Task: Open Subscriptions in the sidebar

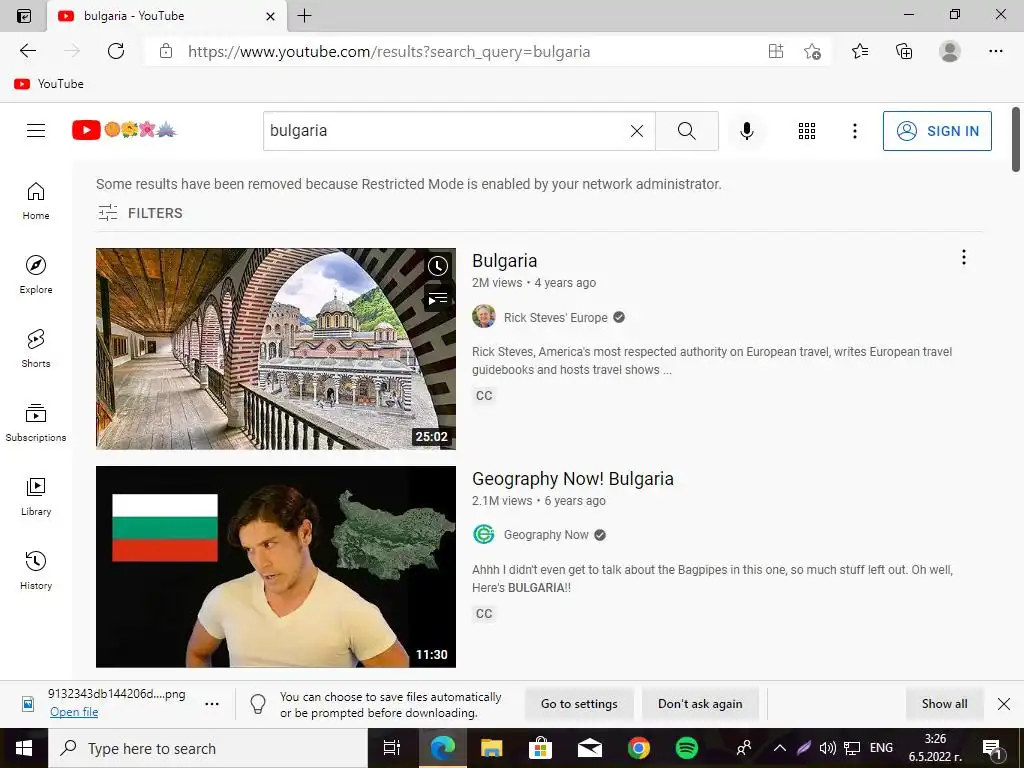Action: click(x=36, y=423)
